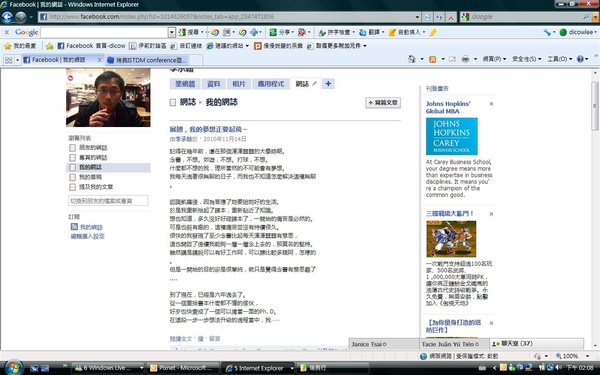Click the plus icon to add profile tab
This screenshot has height=375, width=600.
click(328, 83)
